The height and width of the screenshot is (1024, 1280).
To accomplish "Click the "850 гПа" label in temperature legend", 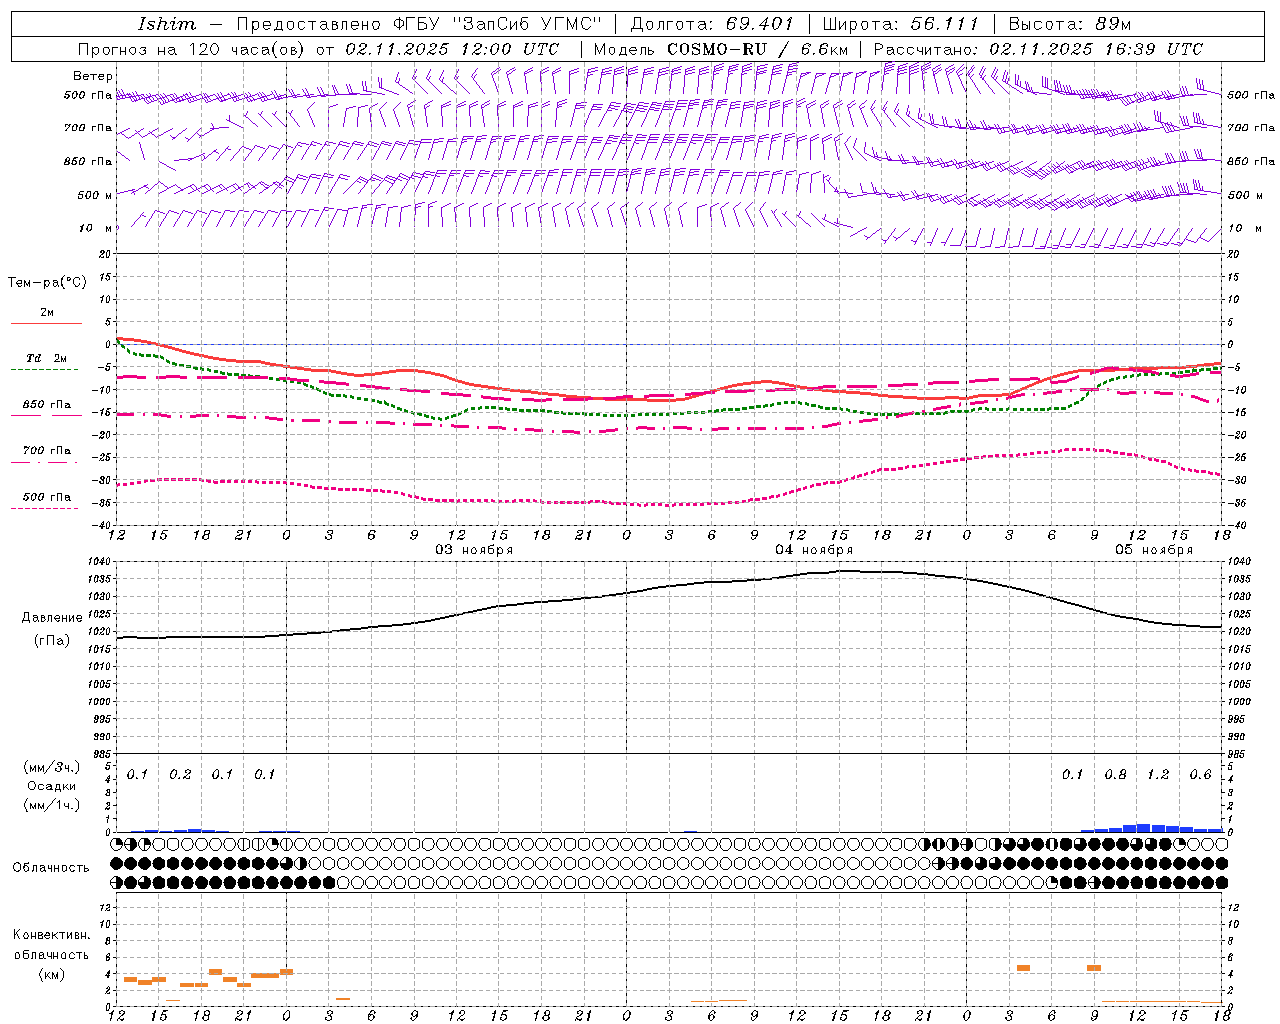I will (47, 405).
